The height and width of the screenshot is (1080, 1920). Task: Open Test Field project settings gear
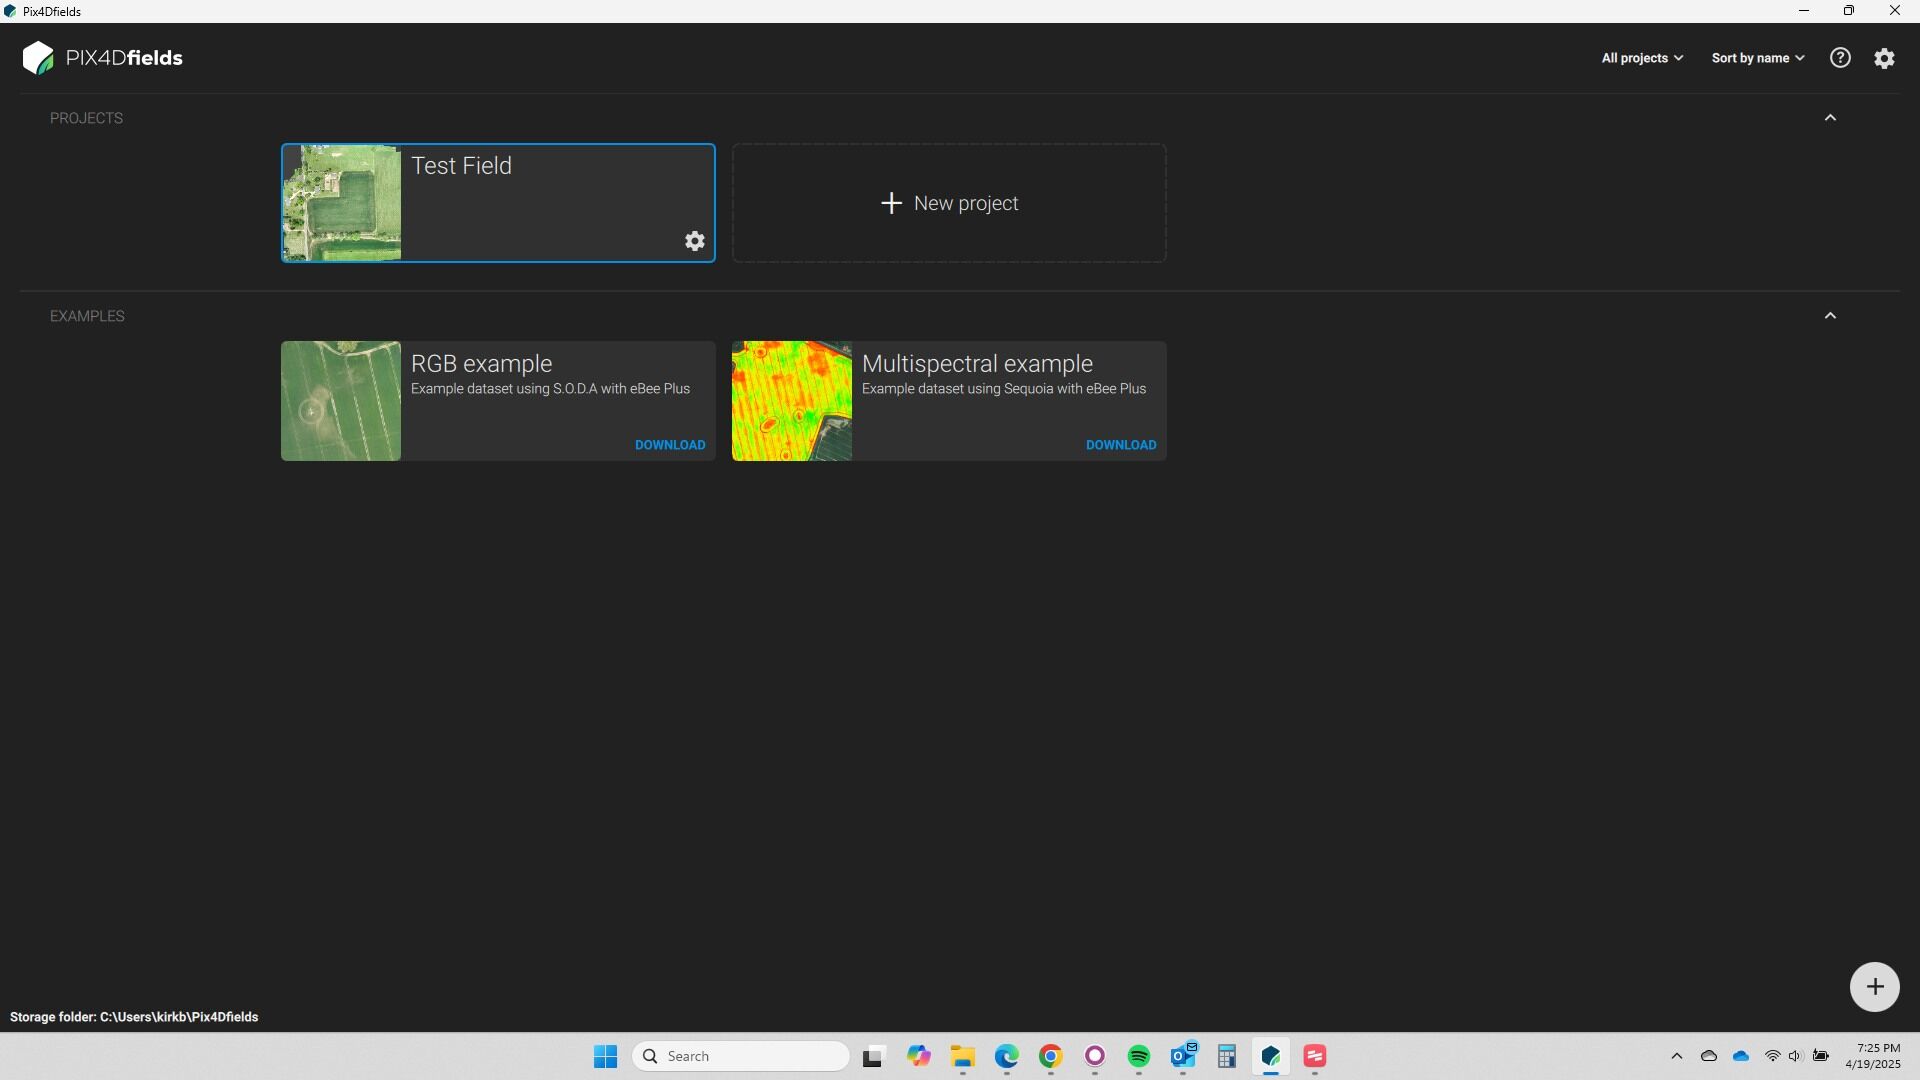click(x=695, y=241)
